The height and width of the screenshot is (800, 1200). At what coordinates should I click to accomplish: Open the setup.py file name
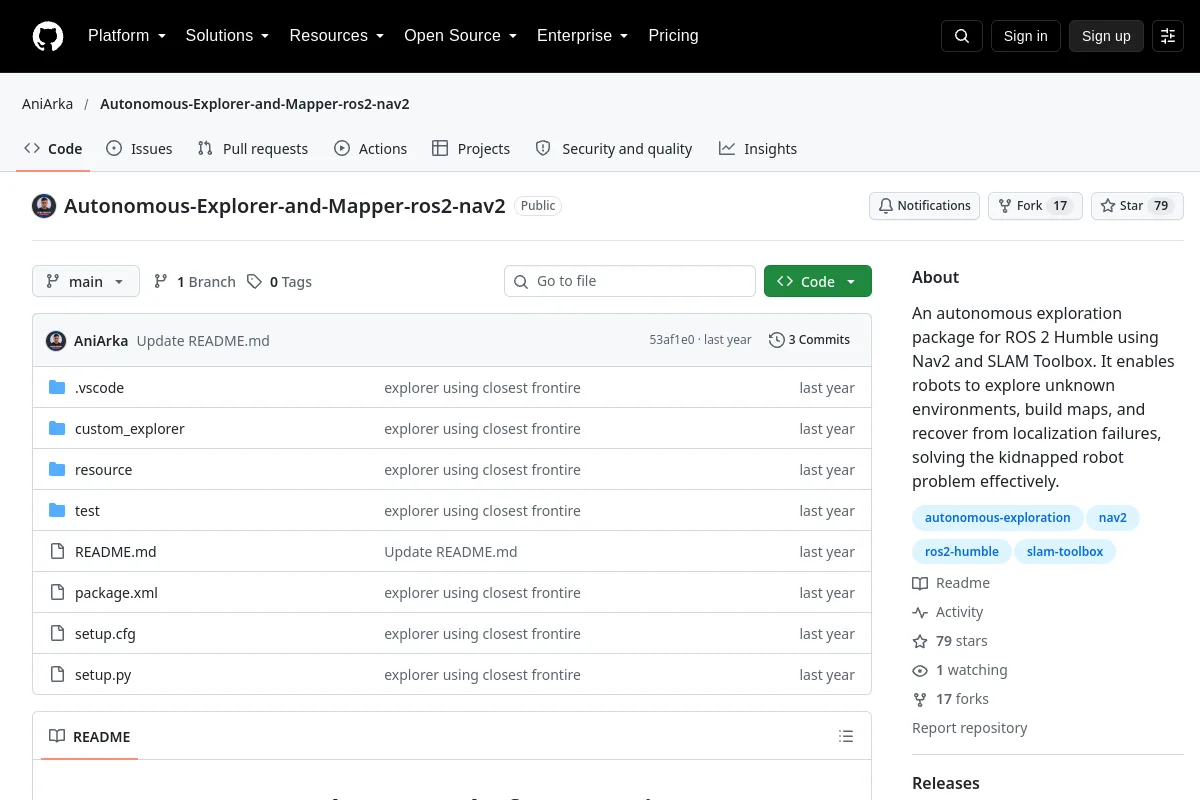[x=103, y=675]
